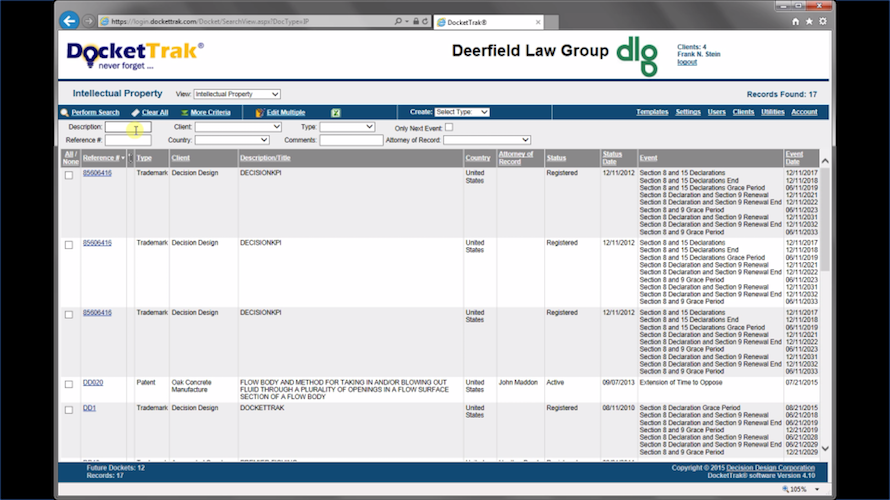Sort by Attorney of Record column header
The height and width of the screenshot is (500, 890).
(x=515, y=158)
